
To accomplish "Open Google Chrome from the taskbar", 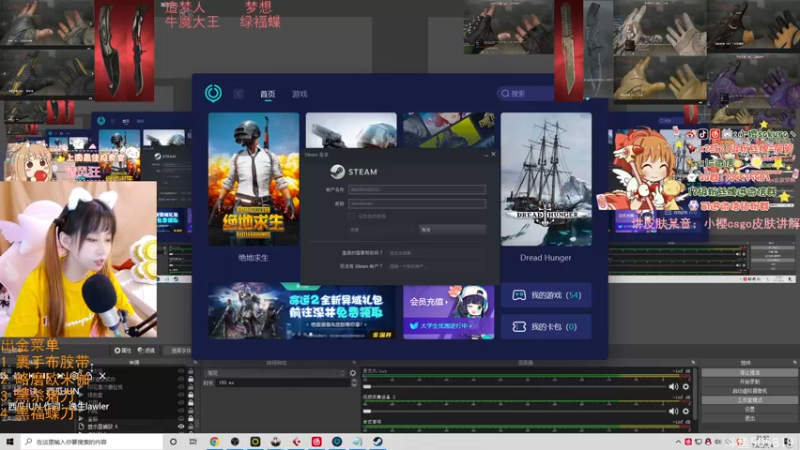I will (214, 442).
